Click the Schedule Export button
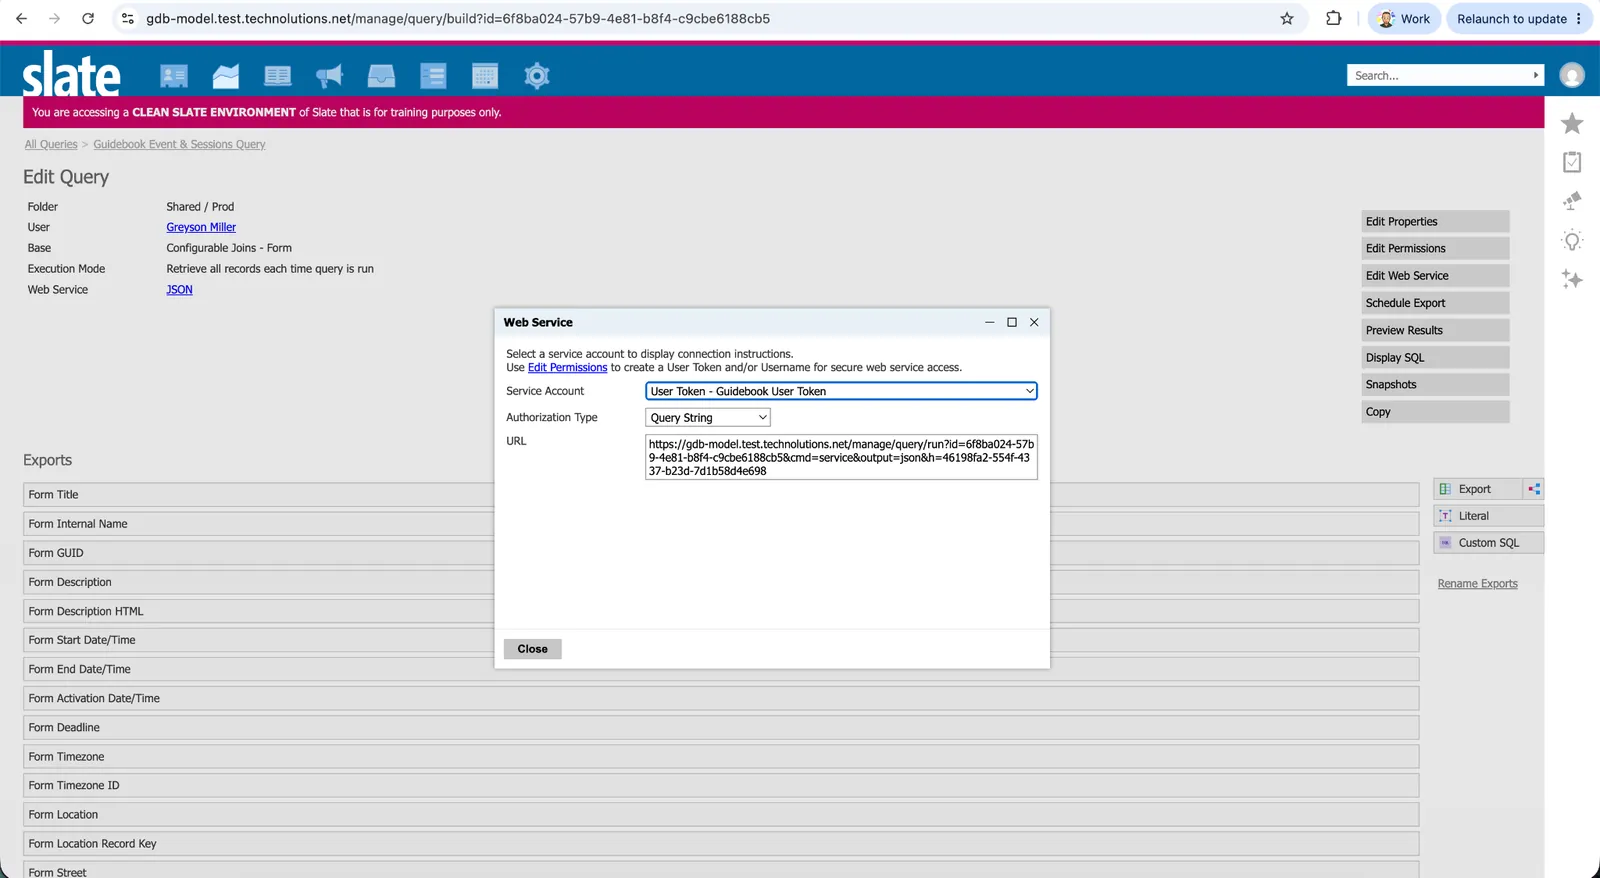Image resolution: width=1600 pixels, height=878 pixels. (1435, 303)
